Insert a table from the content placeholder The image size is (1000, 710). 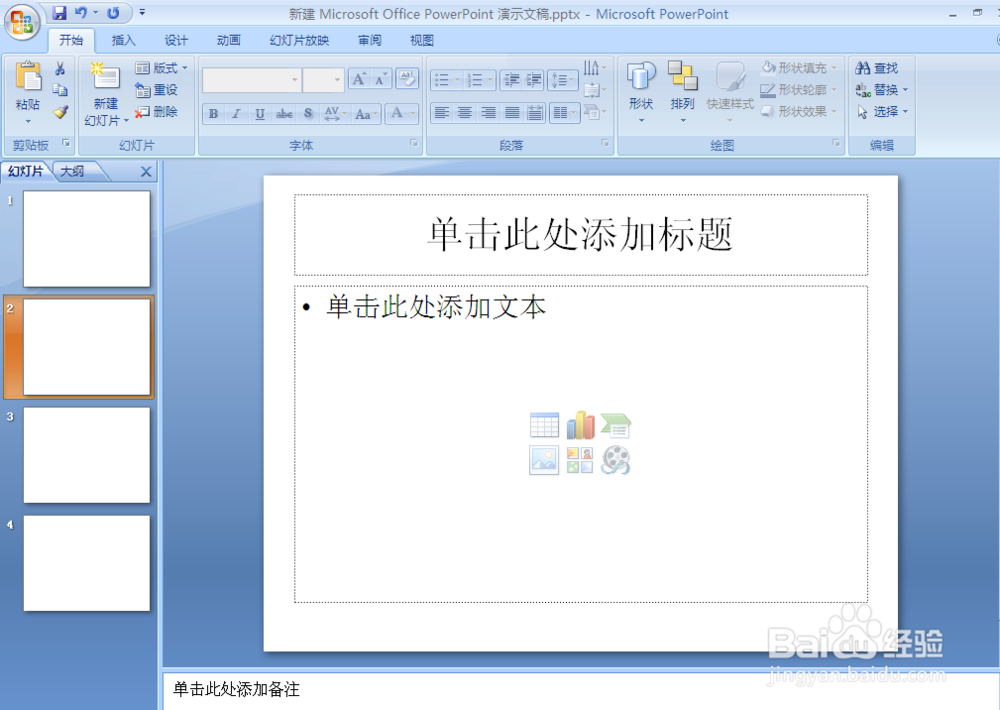(x=544, y=424)
